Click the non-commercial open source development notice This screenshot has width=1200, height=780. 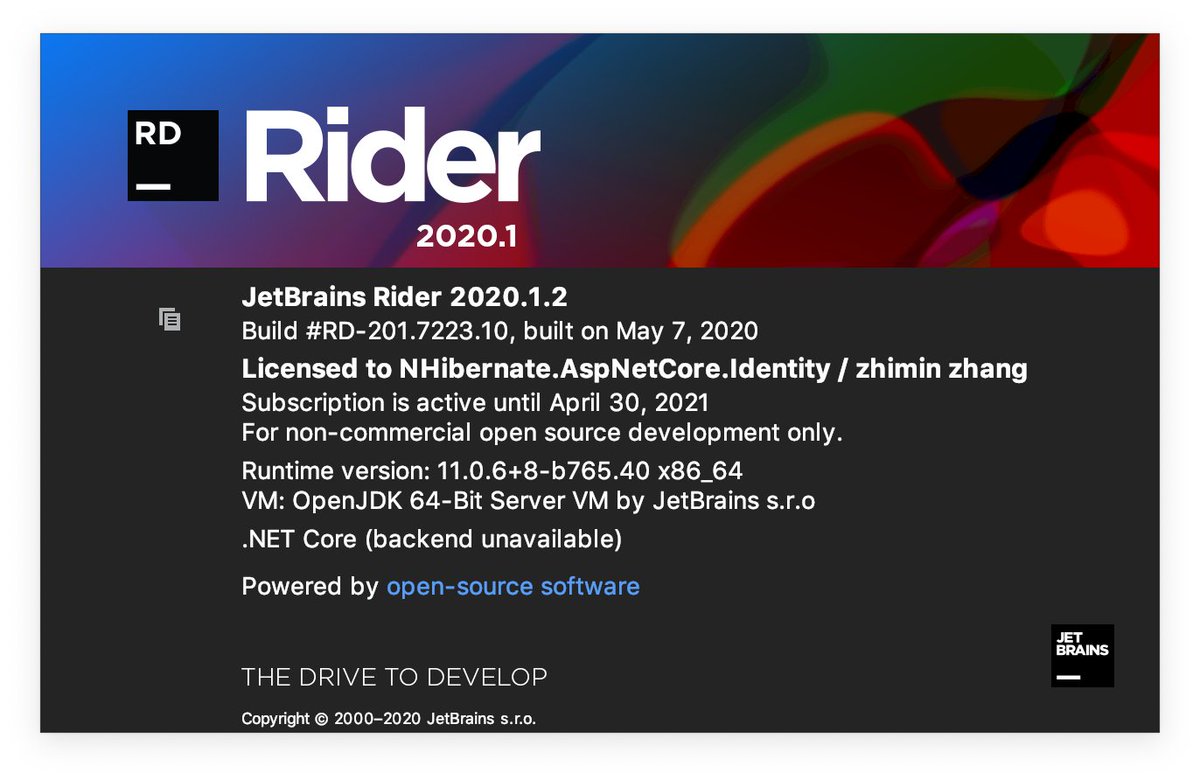543,433
